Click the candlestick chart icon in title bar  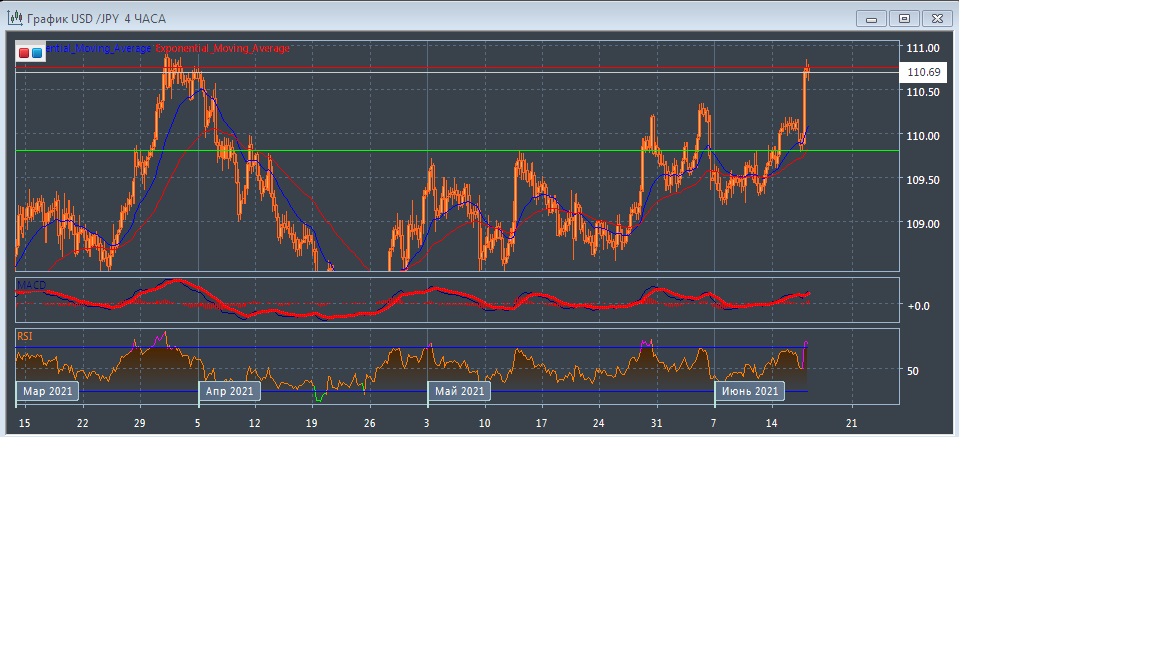click(x=15, y=18)
